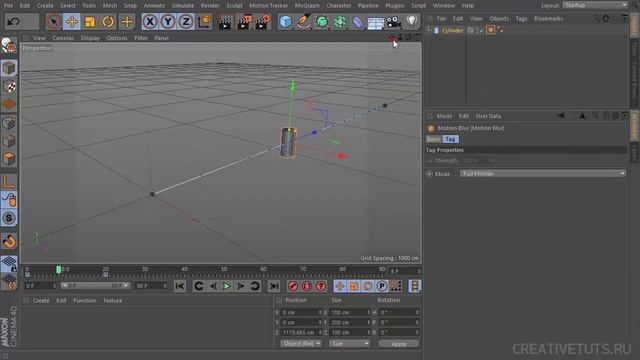Select Model mode cube icon
Viewport: 640px width, 360px height.
coord(9,68)
